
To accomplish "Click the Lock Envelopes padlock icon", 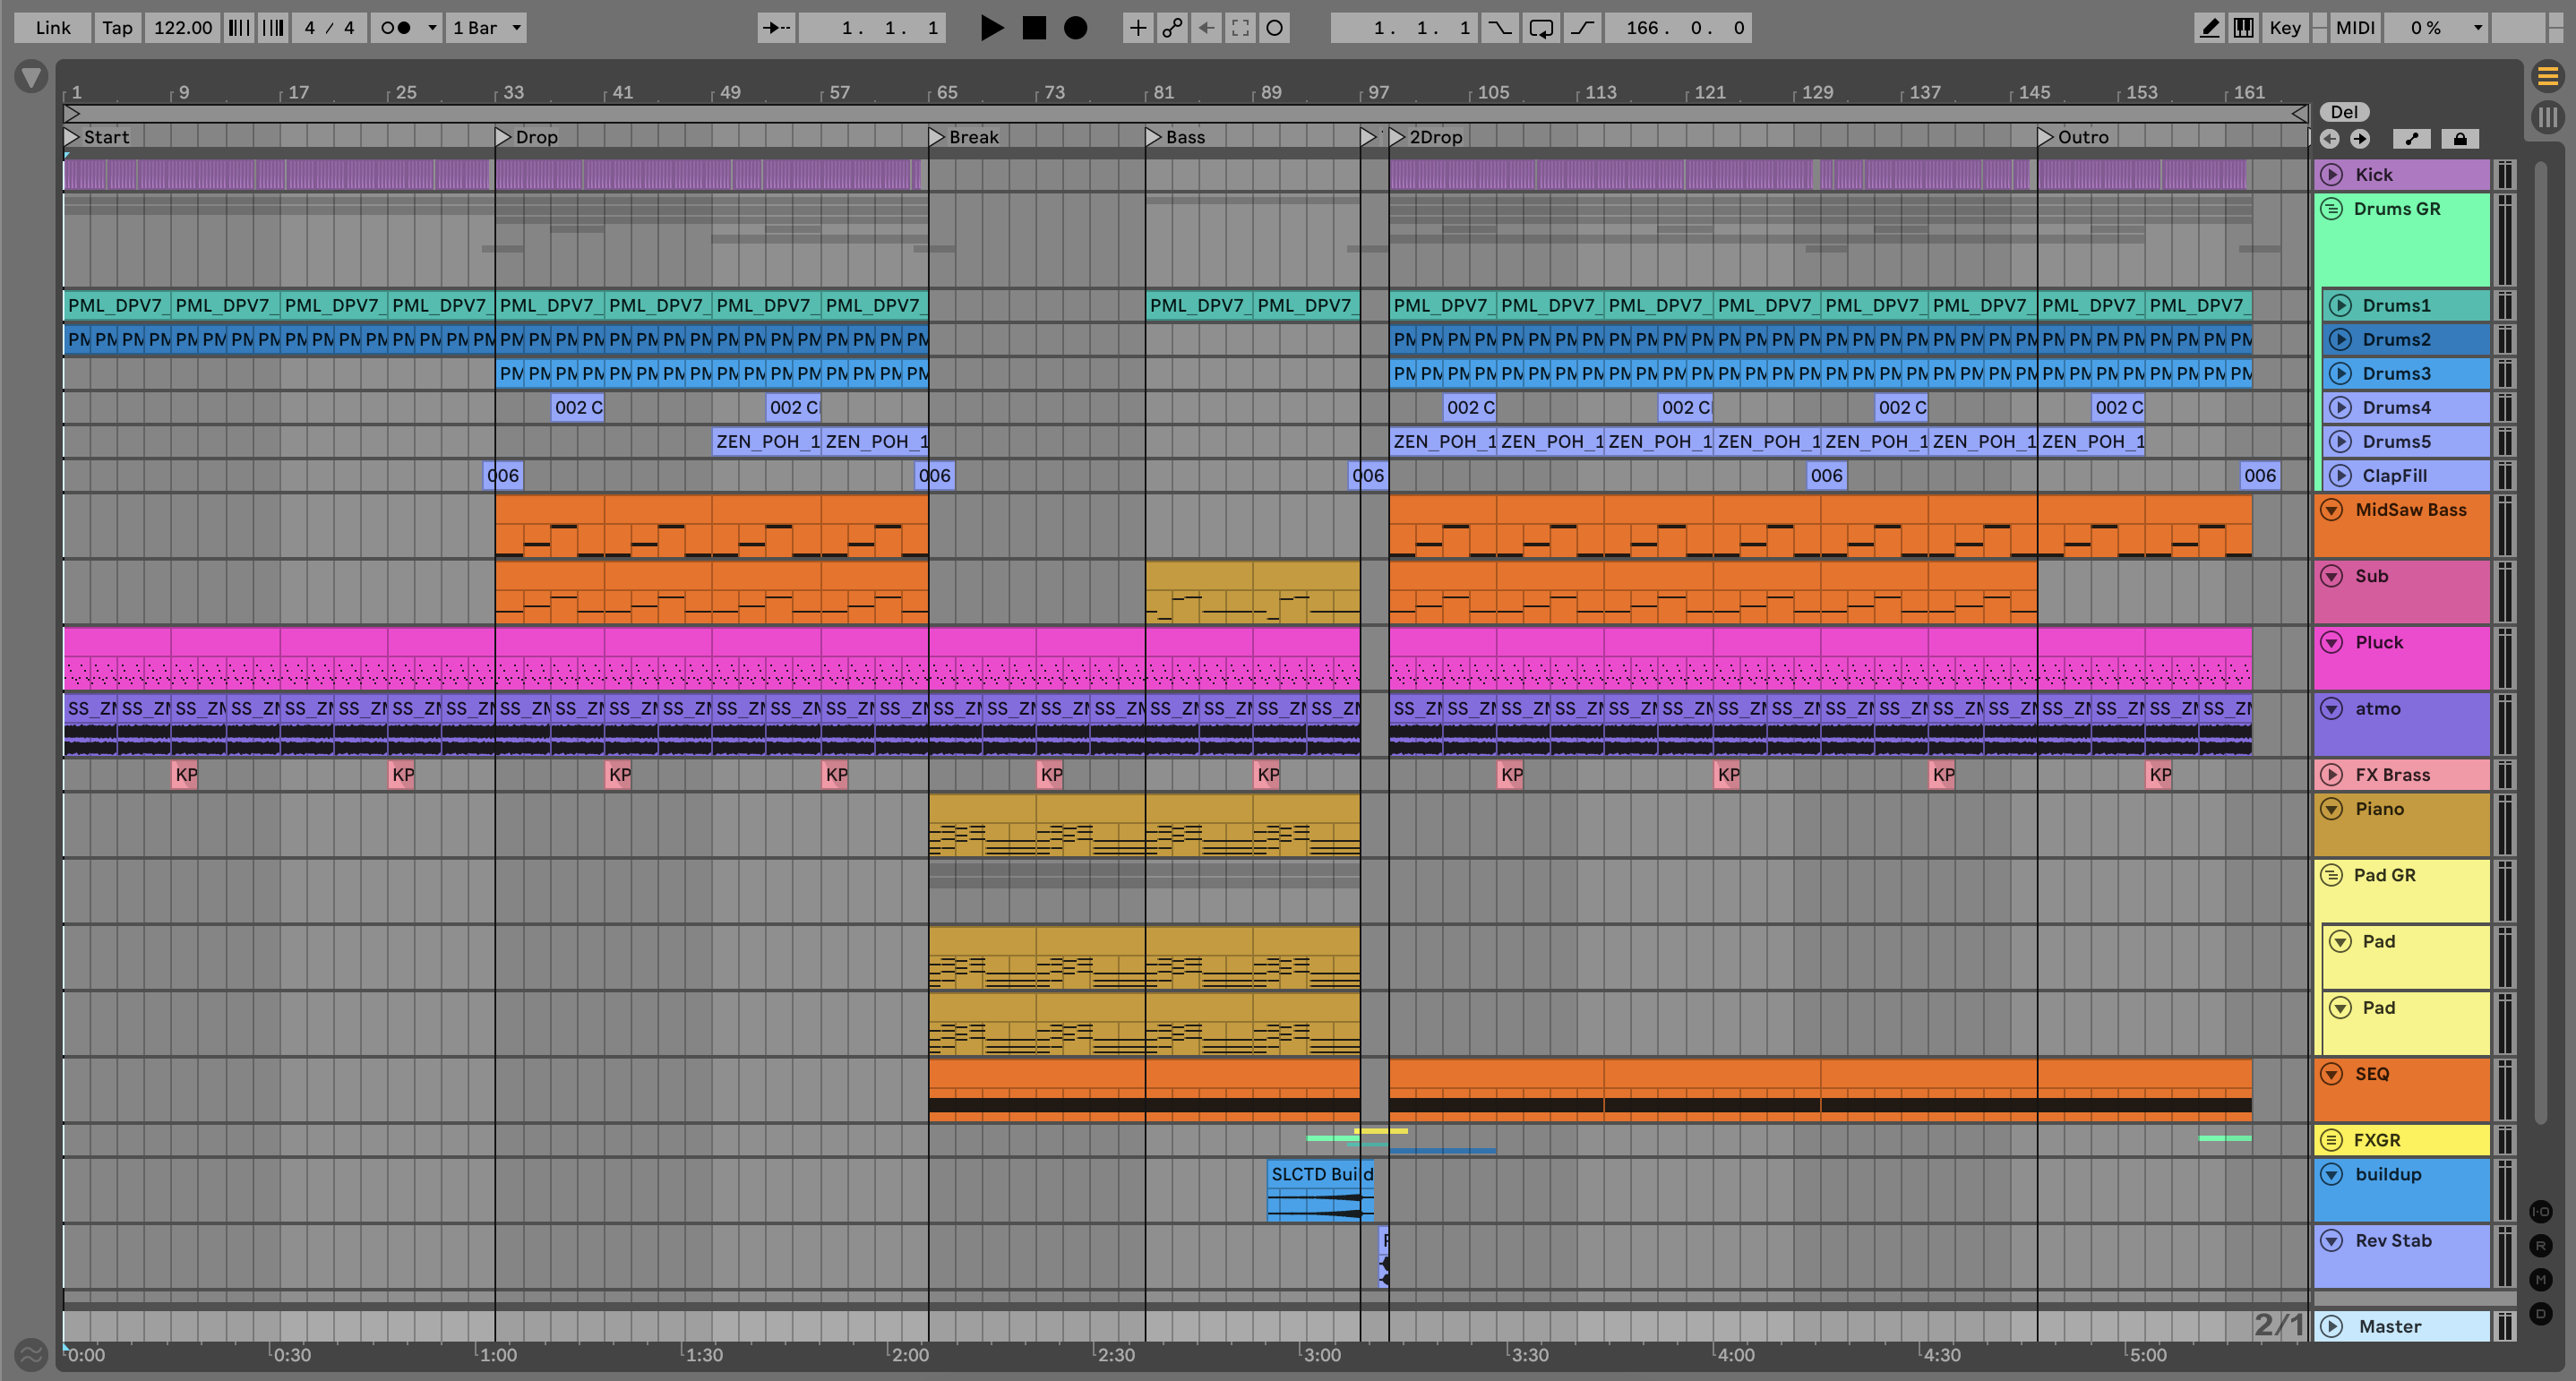I will (x=2460, y=139).
